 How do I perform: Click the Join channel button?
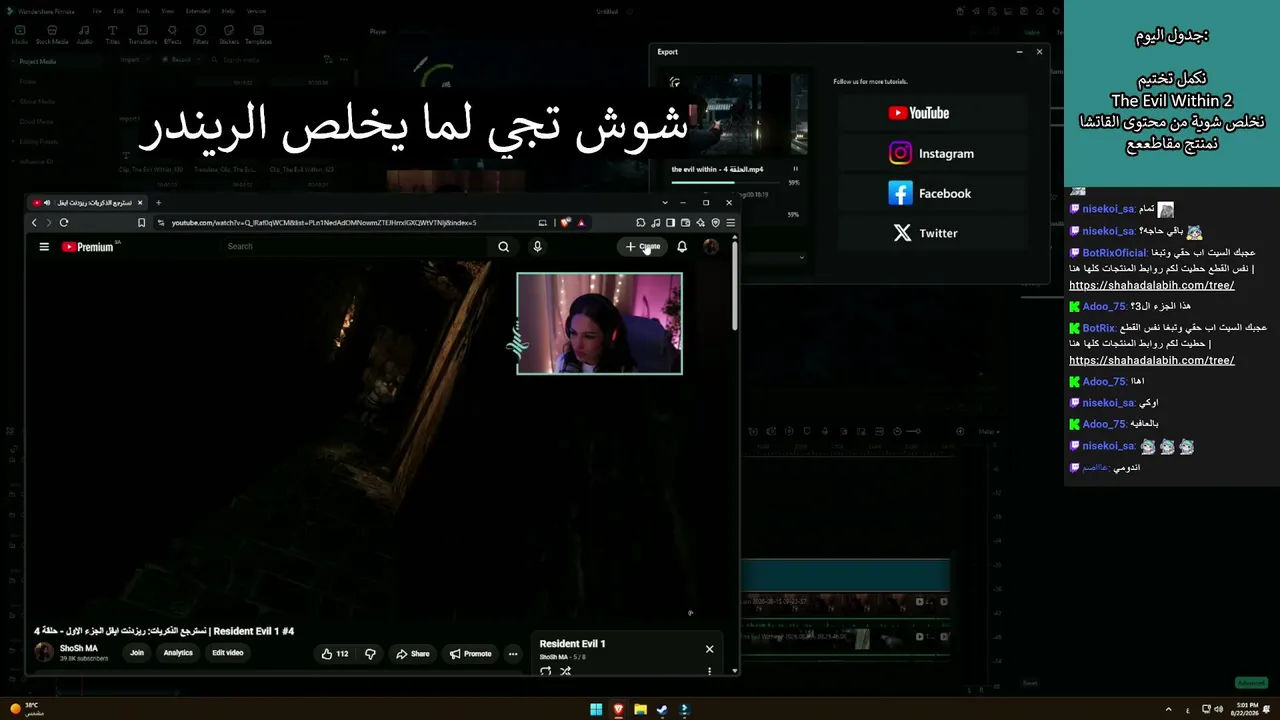click(137, 653)
